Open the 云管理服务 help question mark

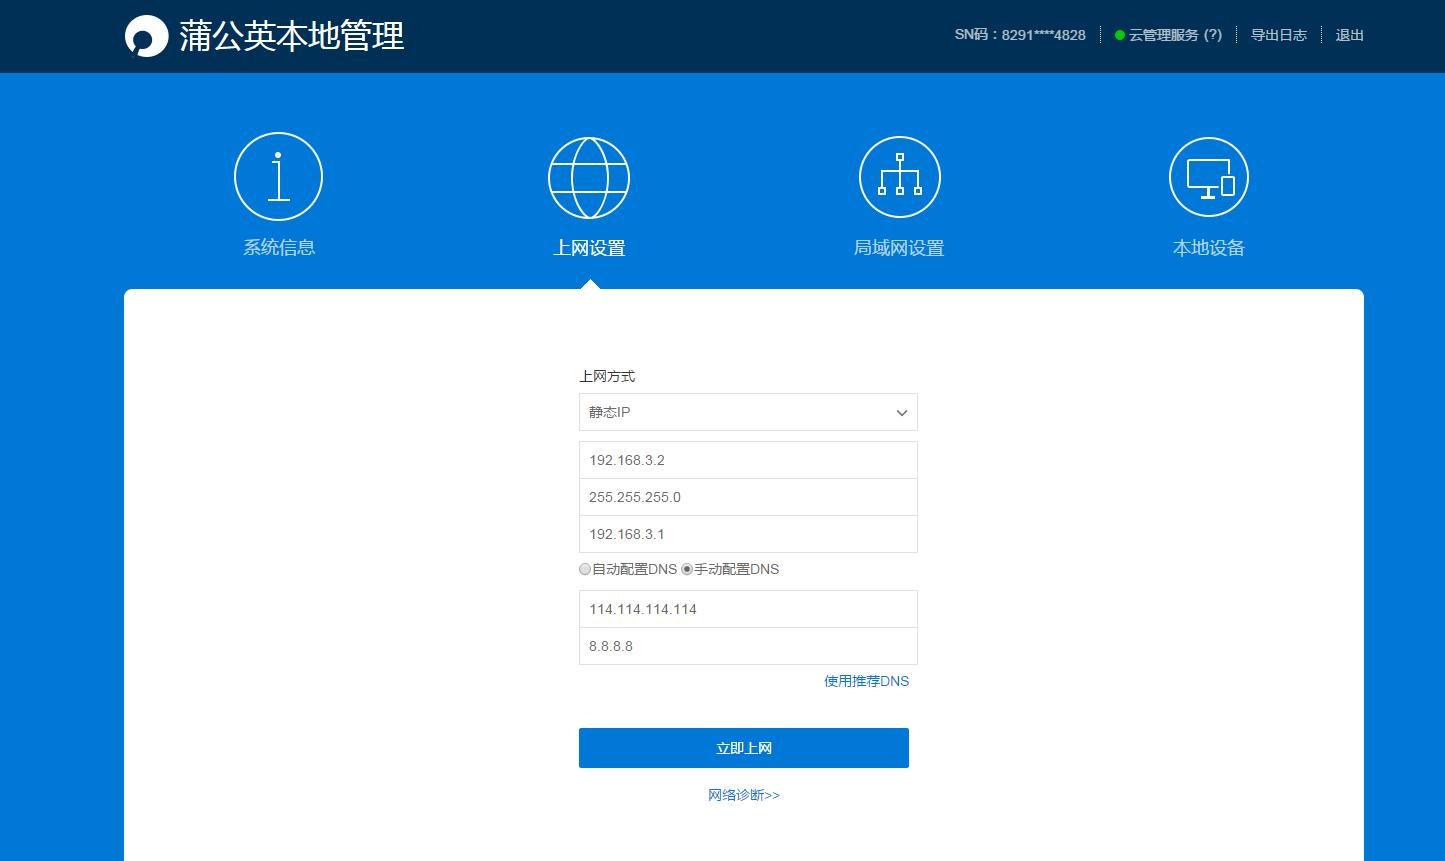1213,34
